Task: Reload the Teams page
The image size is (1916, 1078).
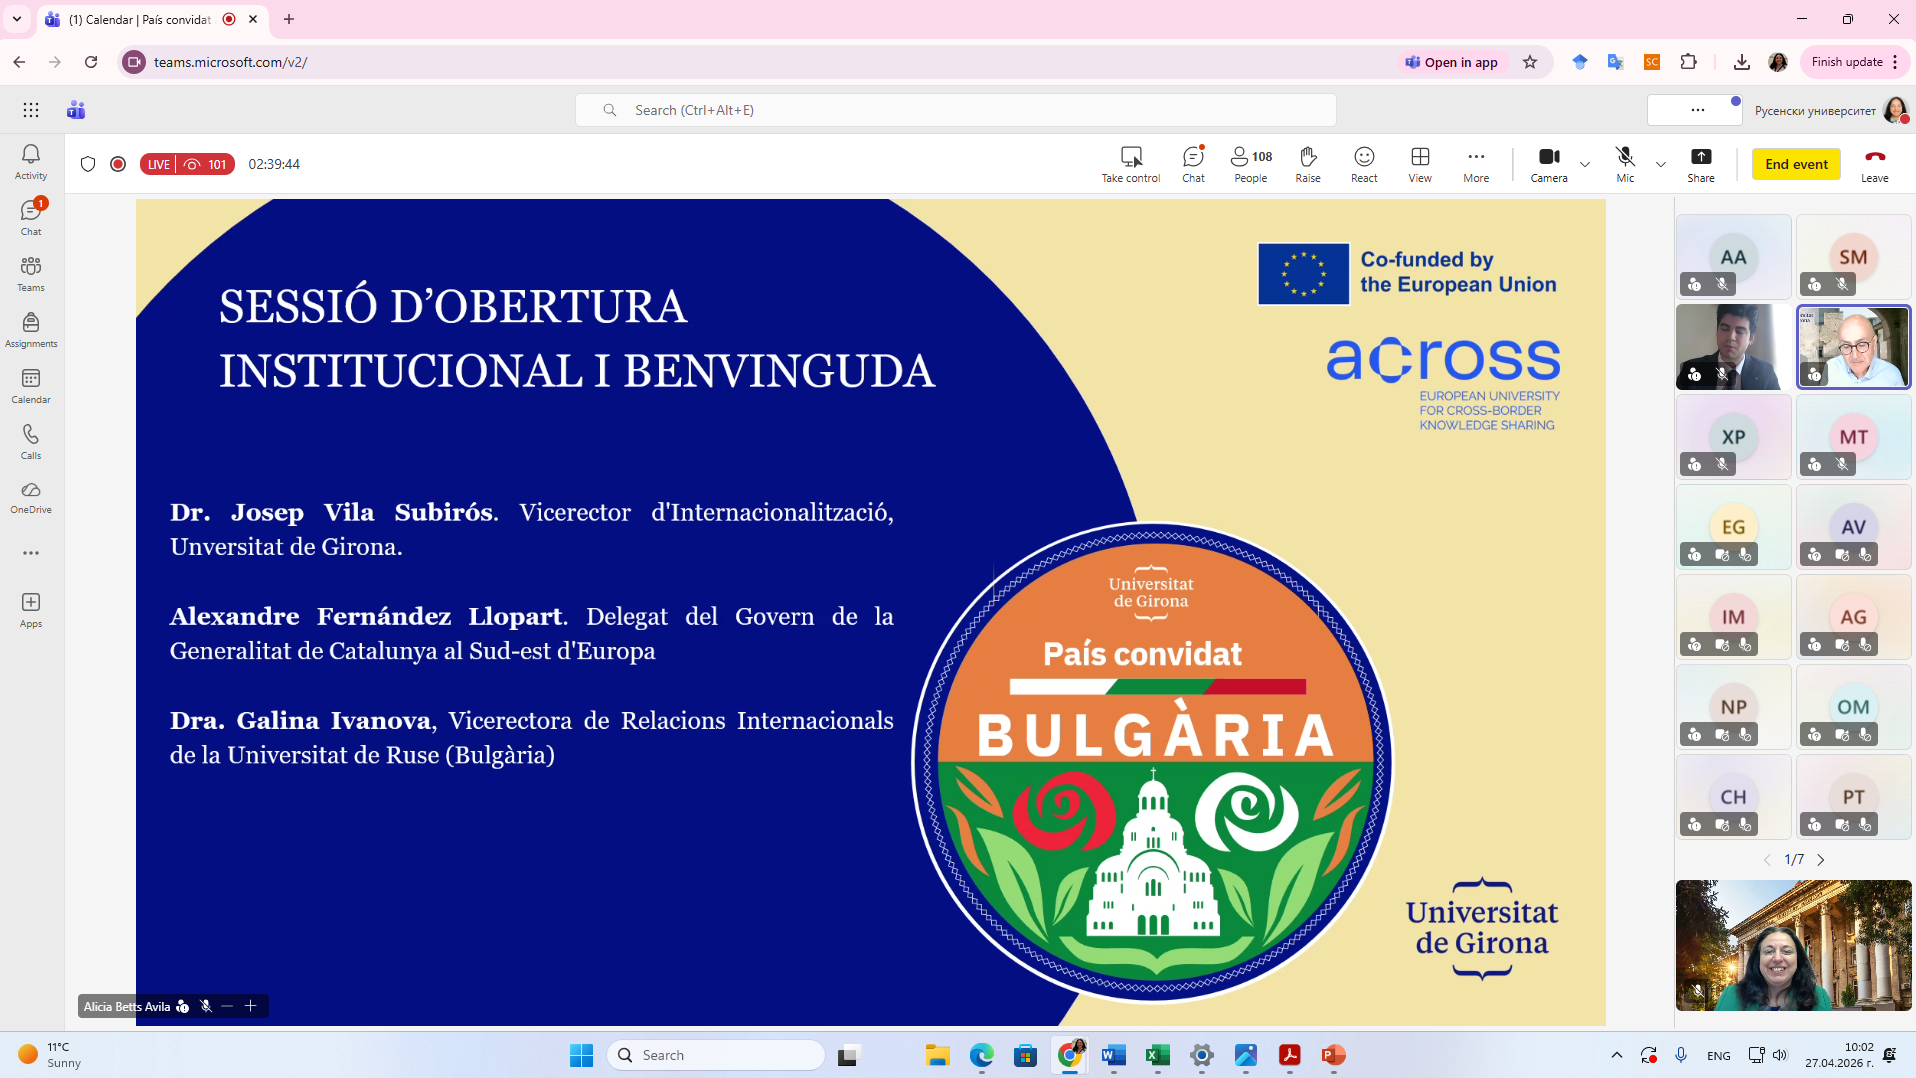Action: point(91,62)
